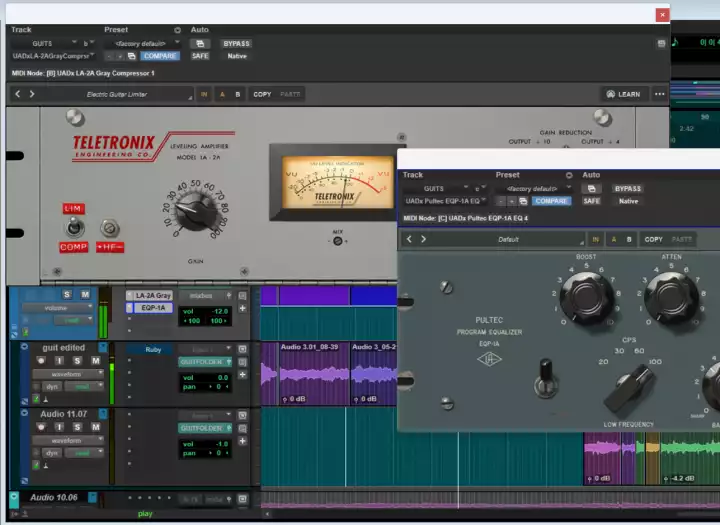
Task: Go to next preset in Pultec window
Action: [423, 239]
